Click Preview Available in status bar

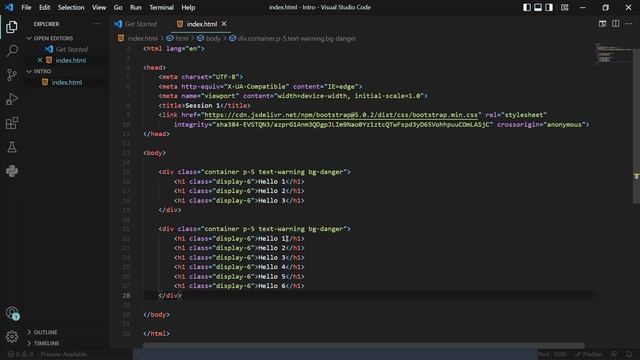tap(64, 354)
